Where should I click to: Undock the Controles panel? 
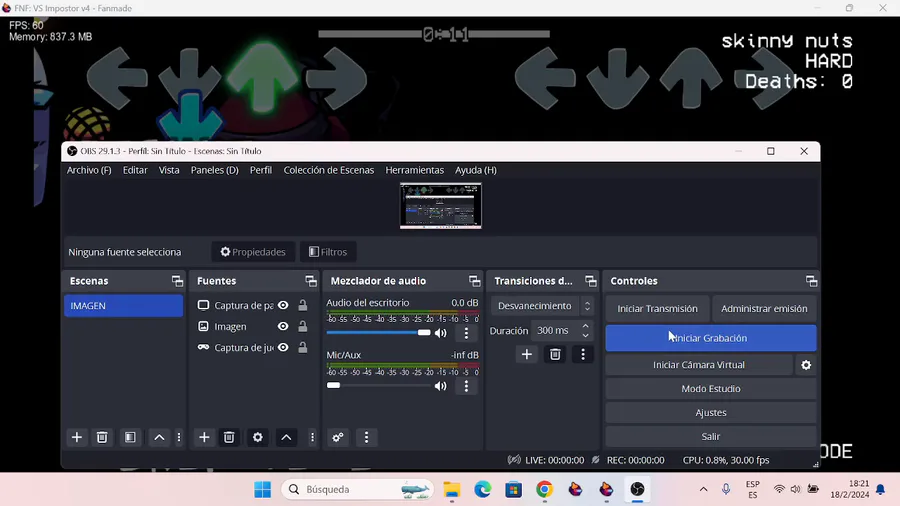point(811,281)
